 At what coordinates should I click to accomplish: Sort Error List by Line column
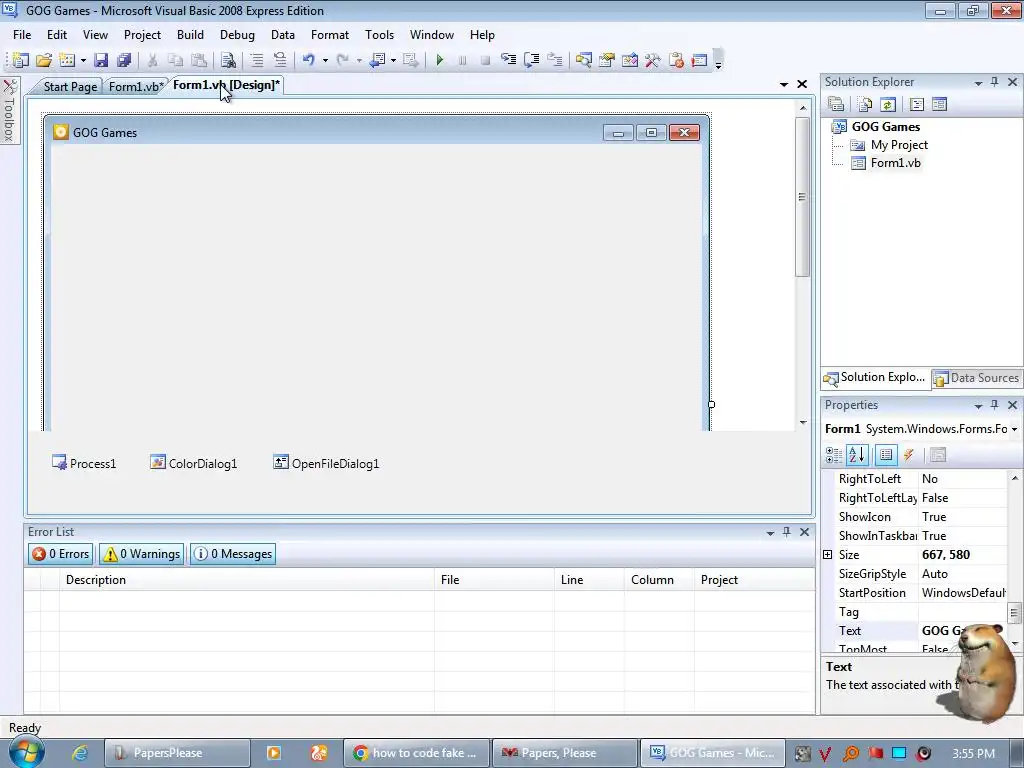pyautogui.click(x=589, y=579)
